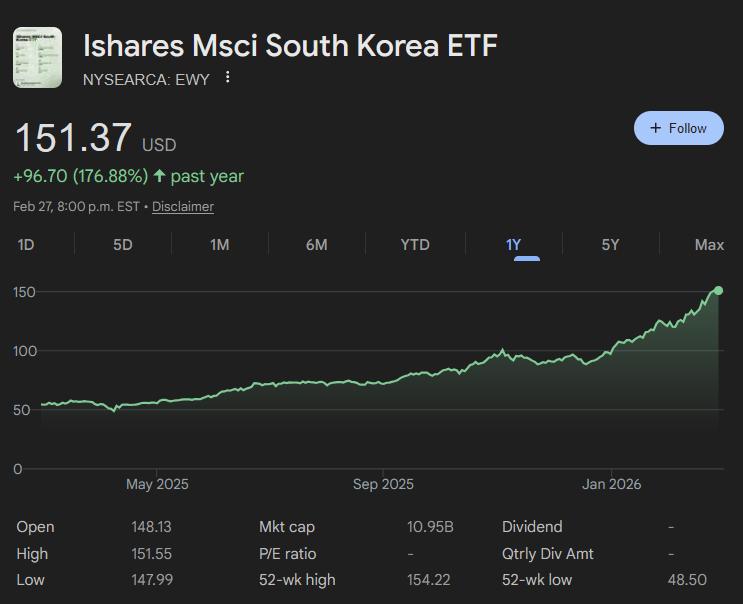Click the Dividend label

(532, 527)
